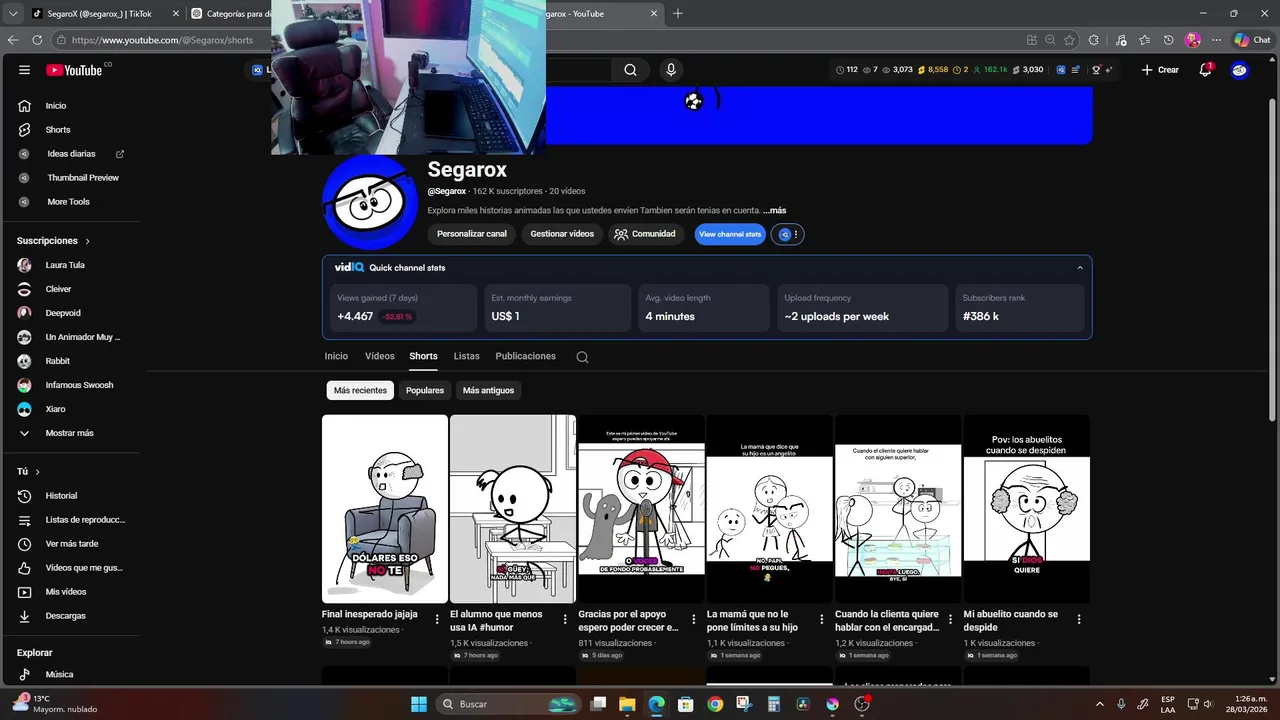Open vidIQ list icon in stats bar
1280x720 pixels.
point(1075,70)
